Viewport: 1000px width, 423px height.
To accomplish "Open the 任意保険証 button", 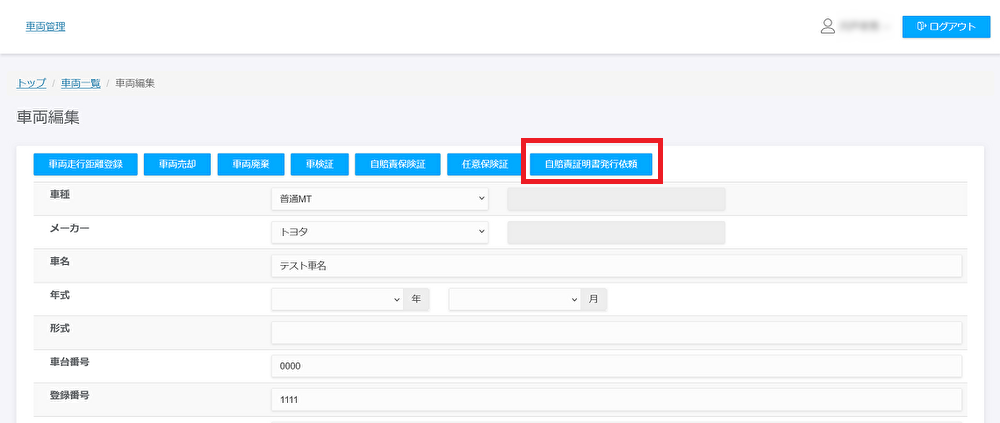I will [485, 164].
